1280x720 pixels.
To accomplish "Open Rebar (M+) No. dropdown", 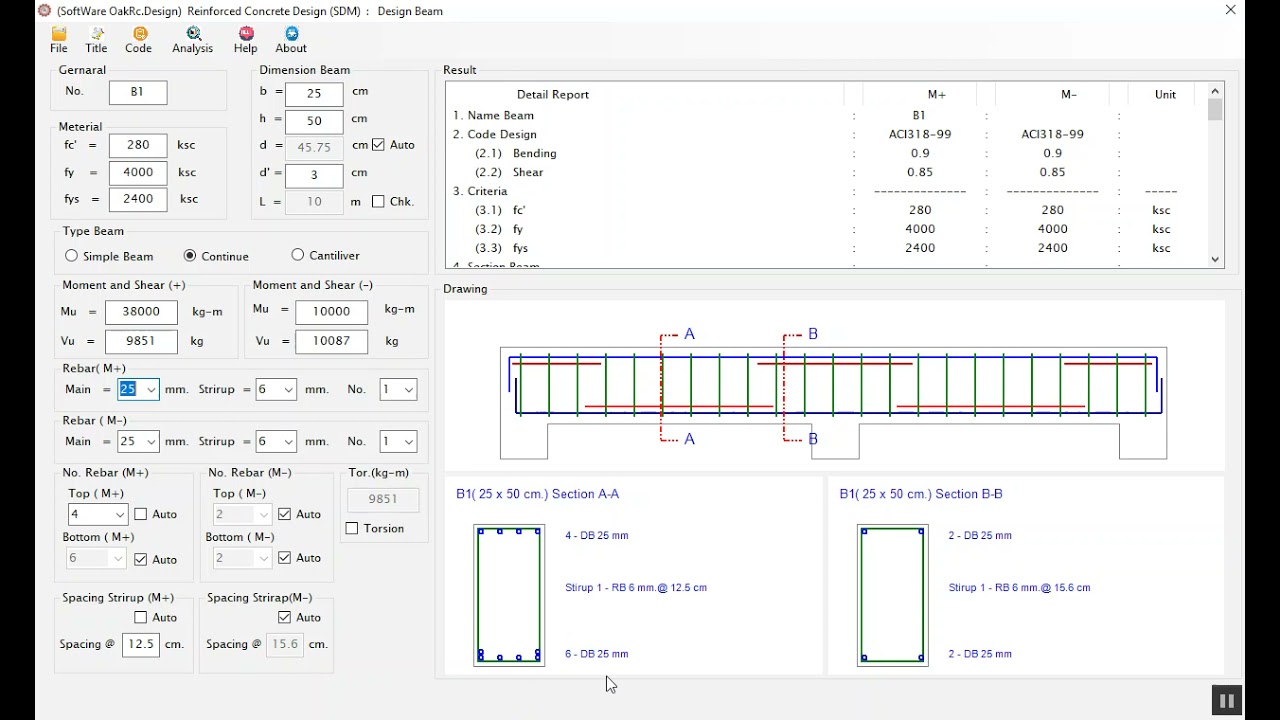I will pyautogui.click(x=409, y=390).
